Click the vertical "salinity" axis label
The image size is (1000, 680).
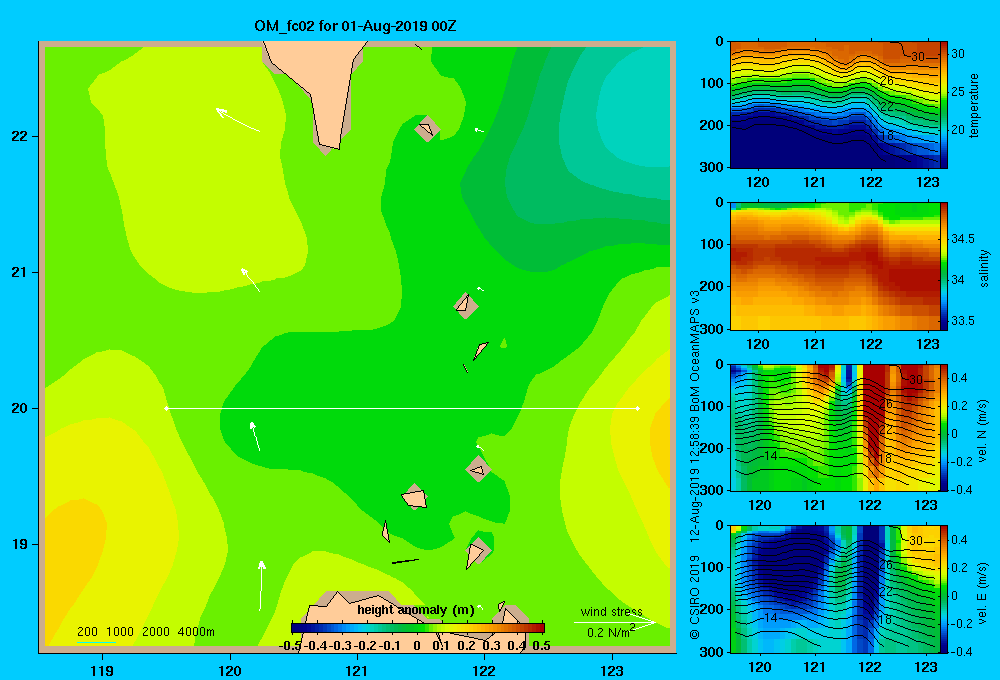pos(984,269)
